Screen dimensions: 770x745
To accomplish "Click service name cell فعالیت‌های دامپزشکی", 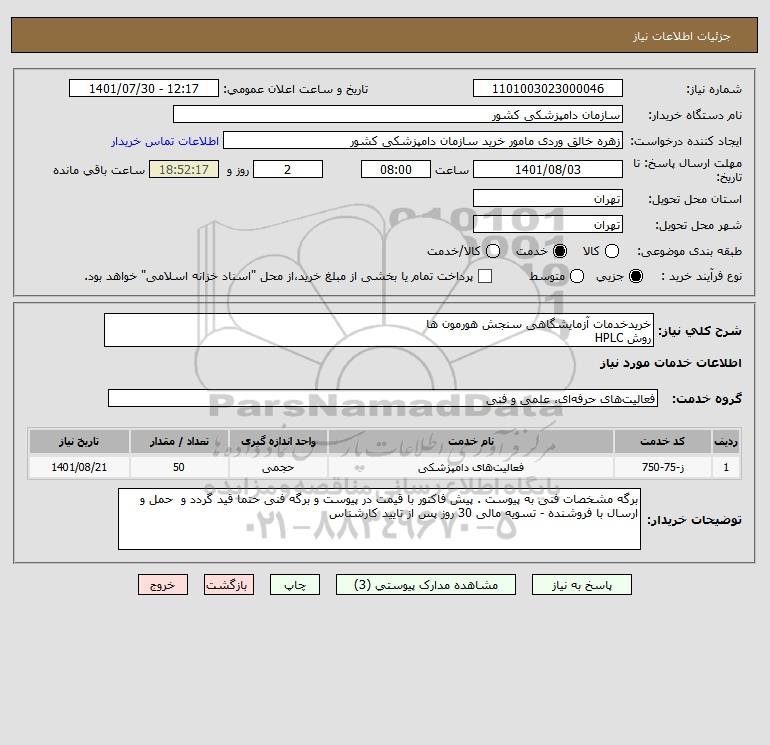I will coord(470,467).
